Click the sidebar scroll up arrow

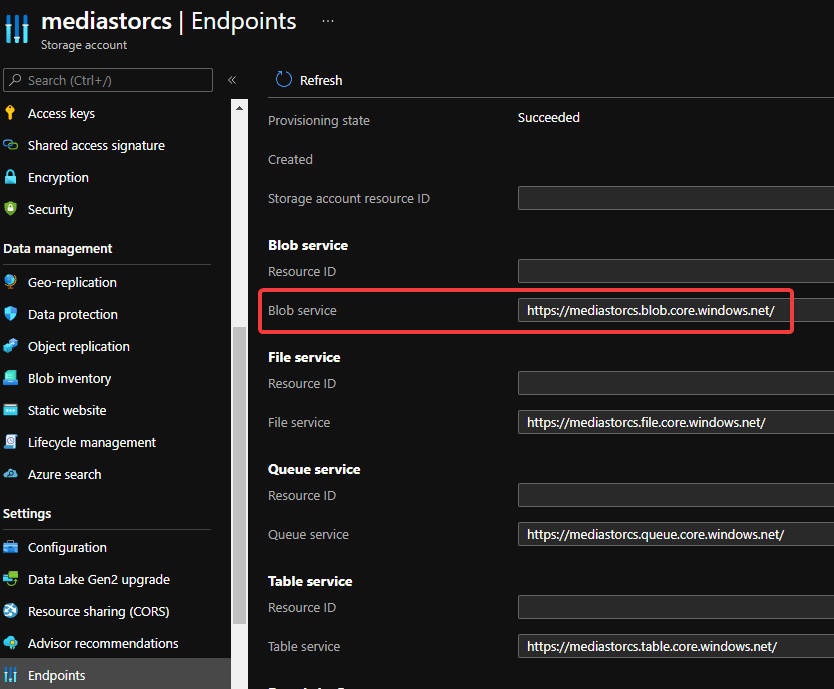239,106
